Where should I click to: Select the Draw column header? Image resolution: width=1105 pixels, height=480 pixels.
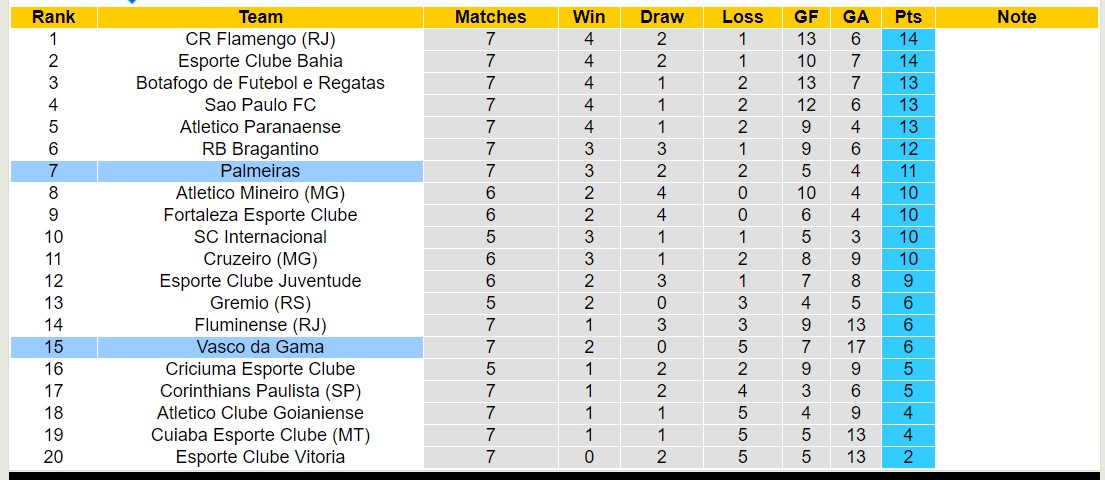point(662,17)
